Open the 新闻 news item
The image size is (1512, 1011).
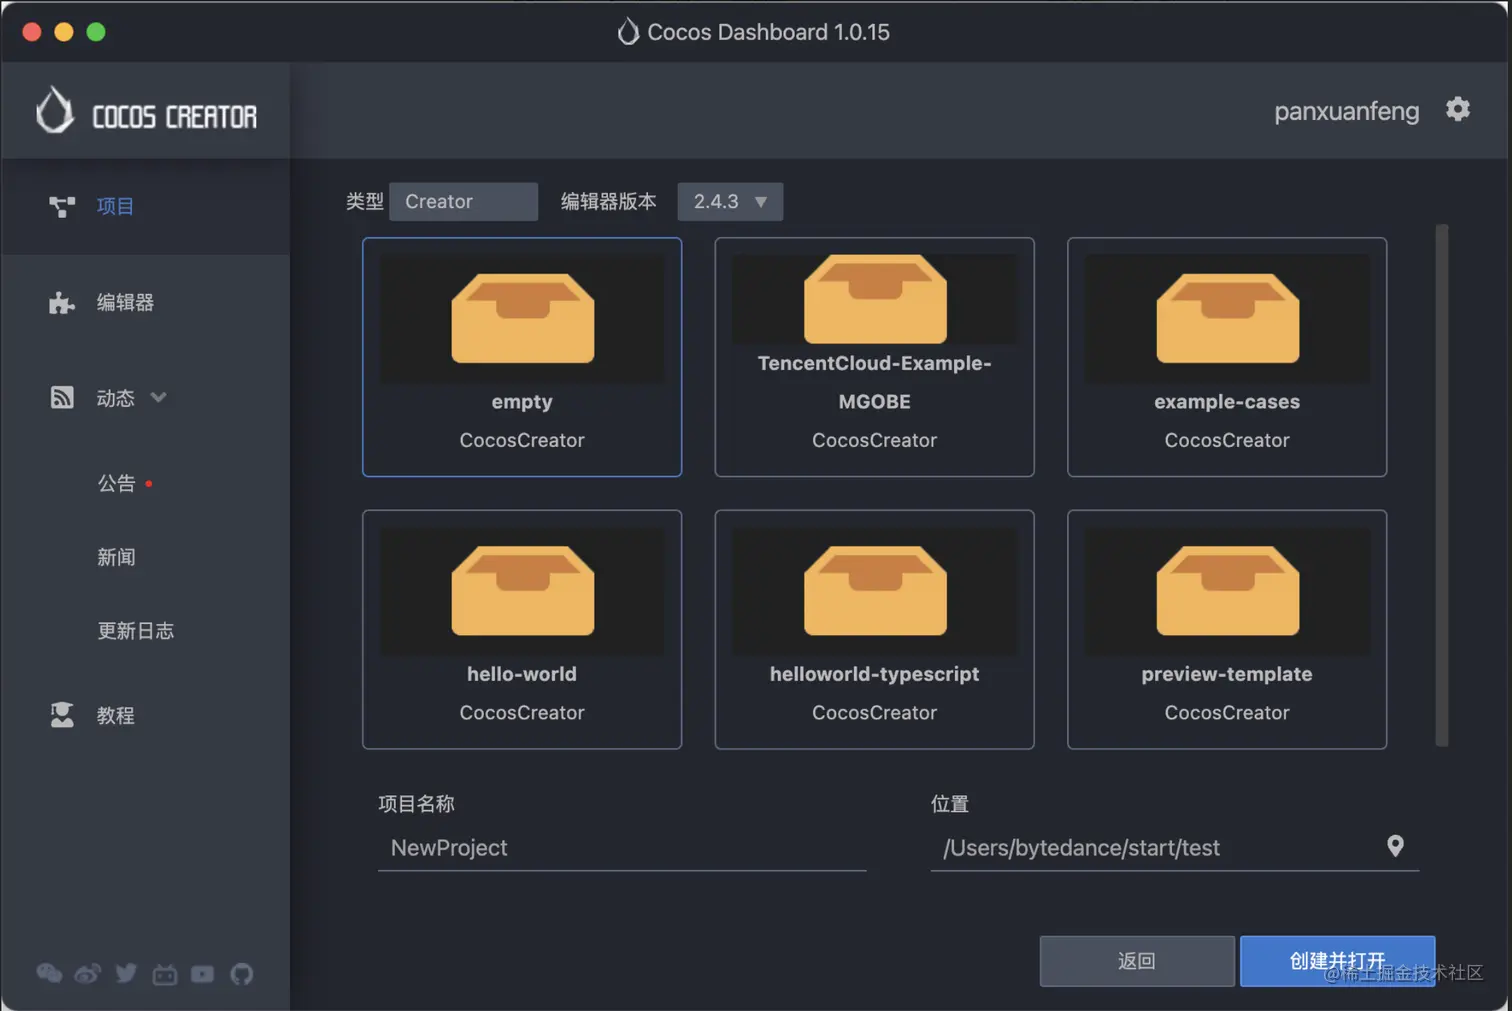point(116,557)
